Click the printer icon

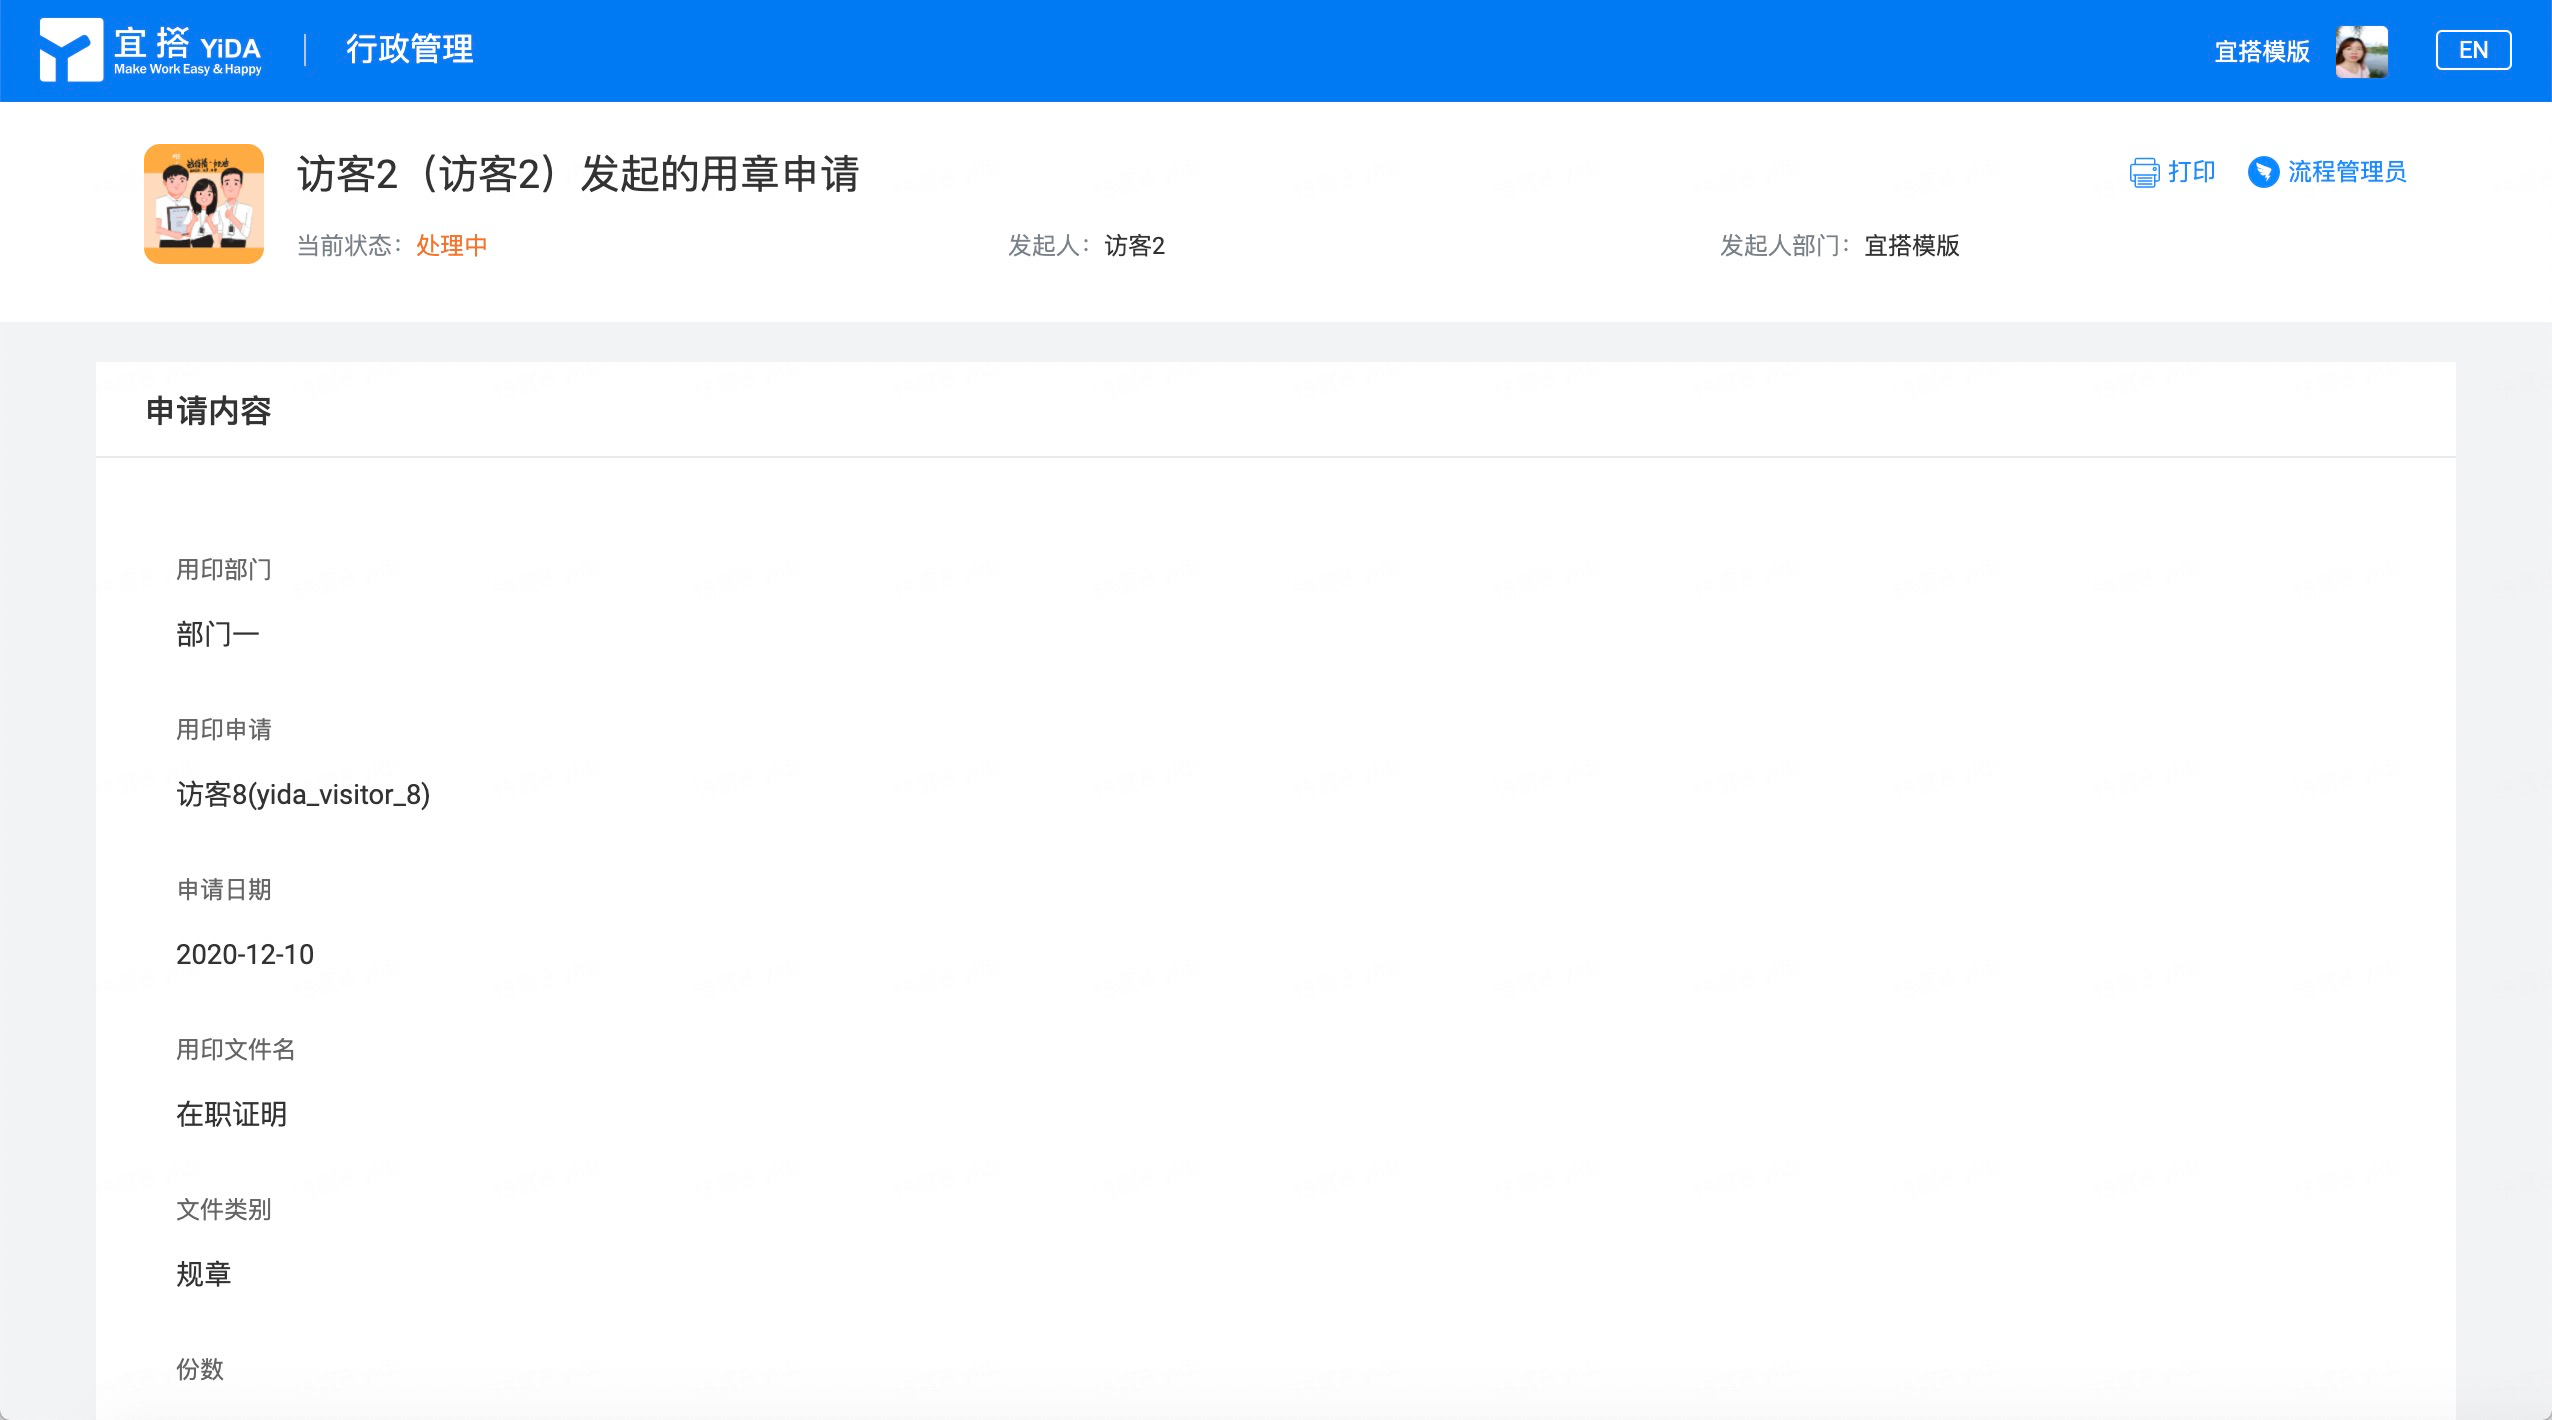(x=2144, y=173)
